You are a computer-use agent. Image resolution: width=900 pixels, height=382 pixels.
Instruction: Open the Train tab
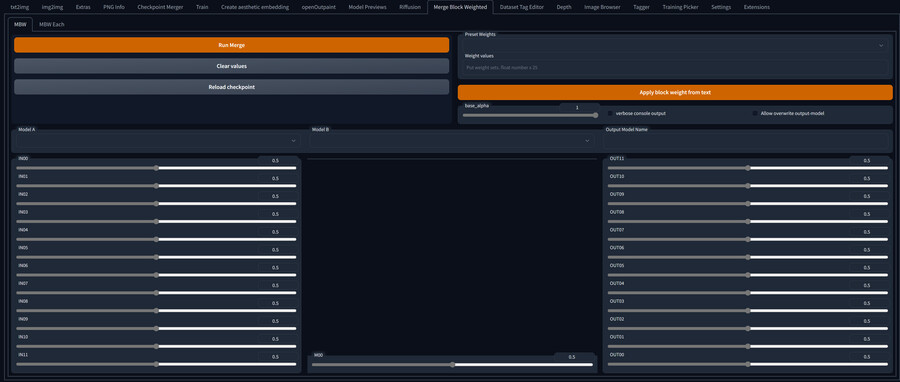click(202, 7)
